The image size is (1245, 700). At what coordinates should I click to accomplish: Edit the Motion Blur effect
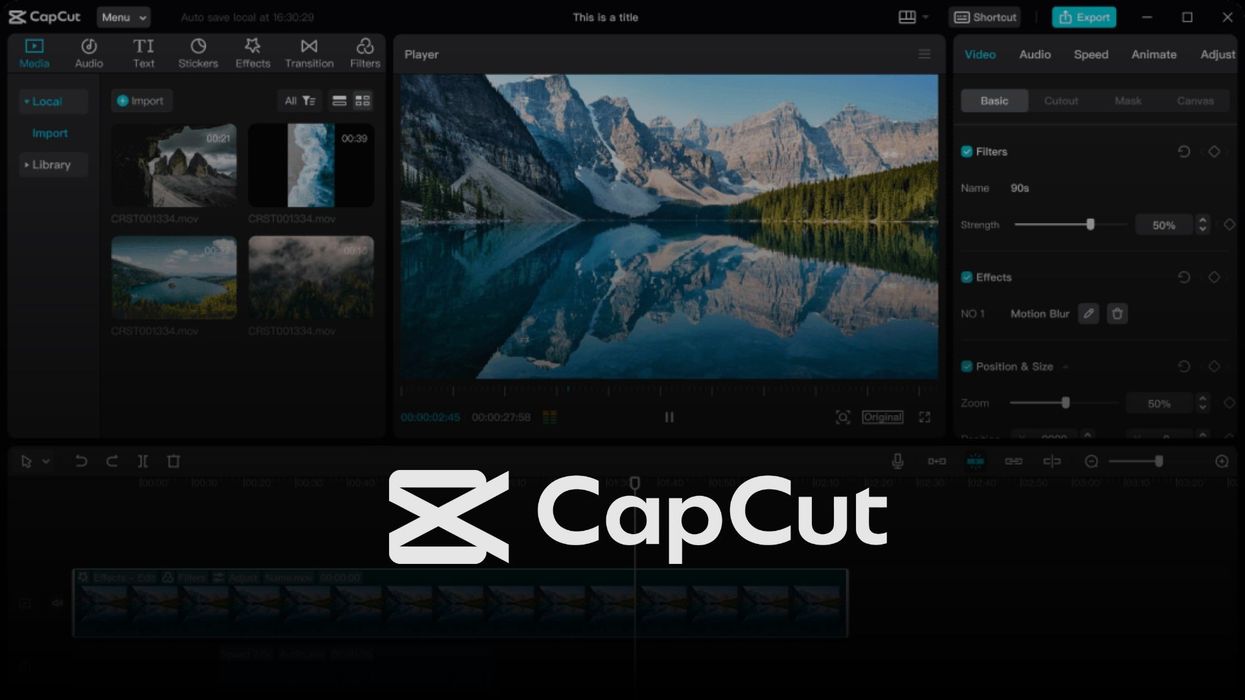click(x=1089, y=314)
